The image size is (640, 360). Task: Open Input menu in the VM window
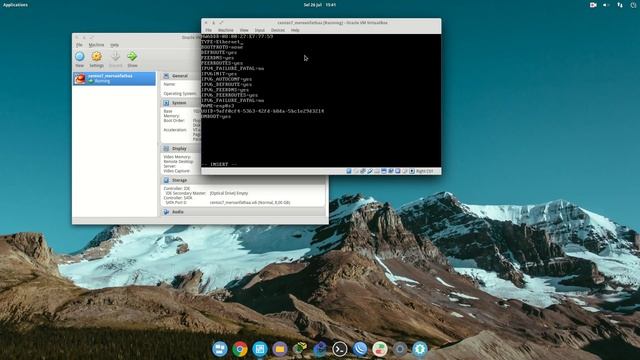260,30
